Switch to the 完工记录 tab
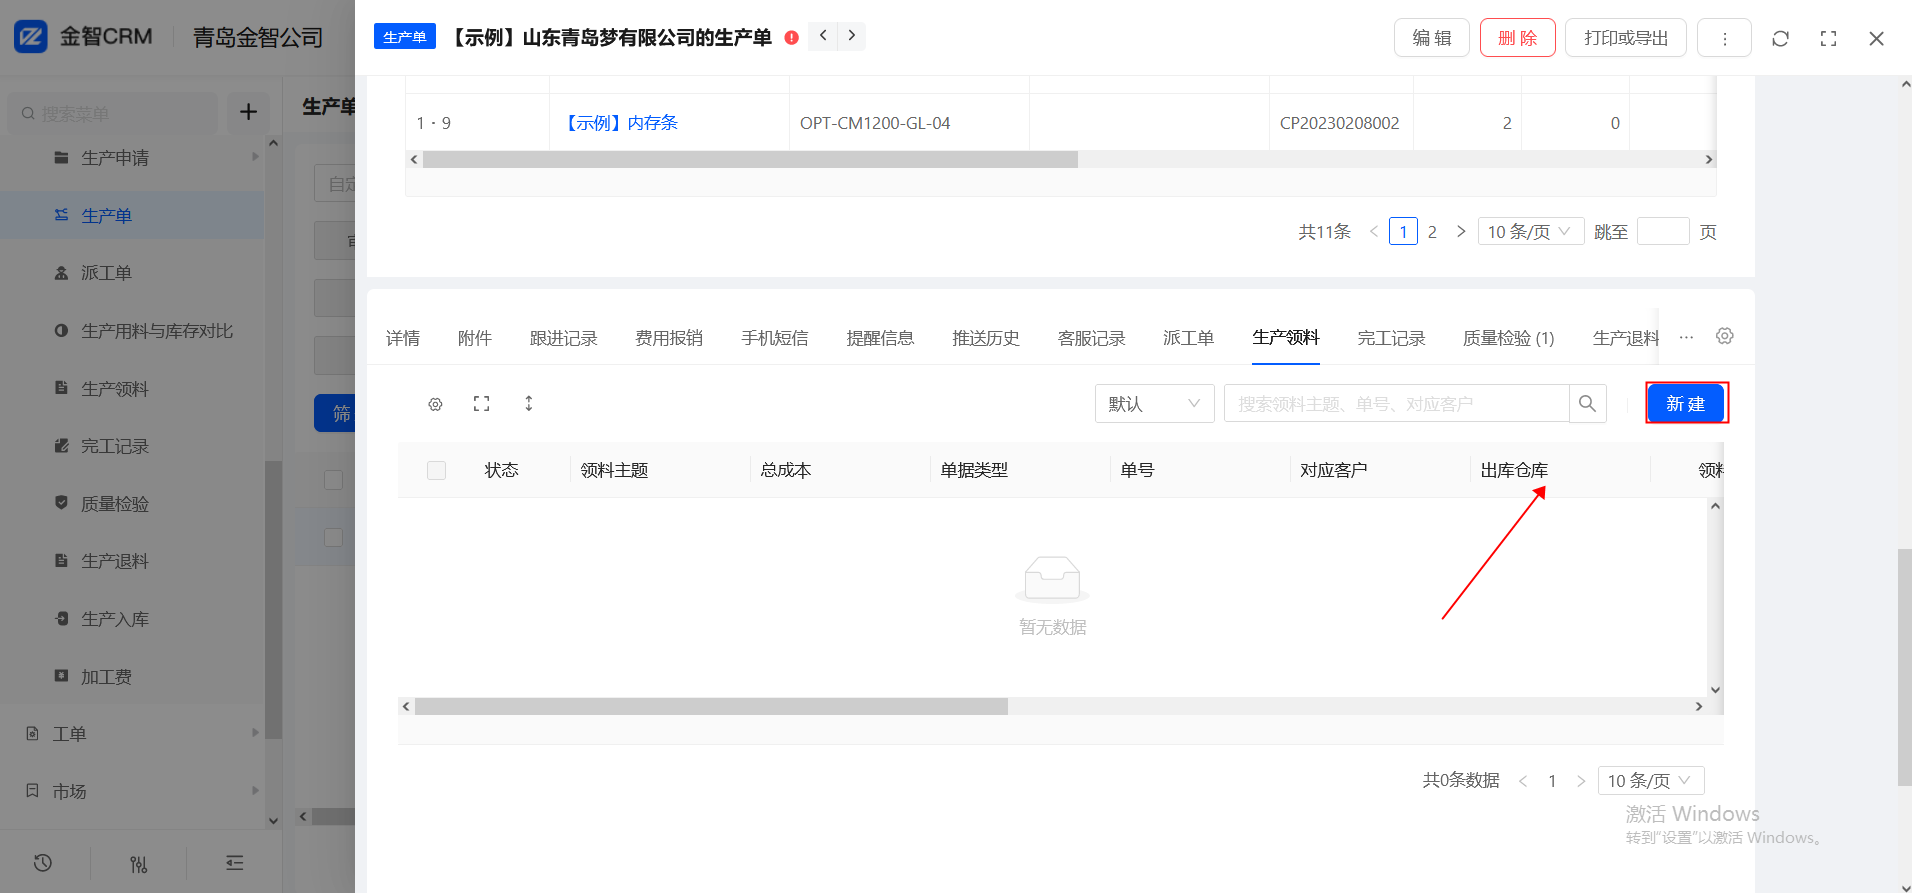1912x893 pixels. pyautogui.click(x=1391, y=338)
